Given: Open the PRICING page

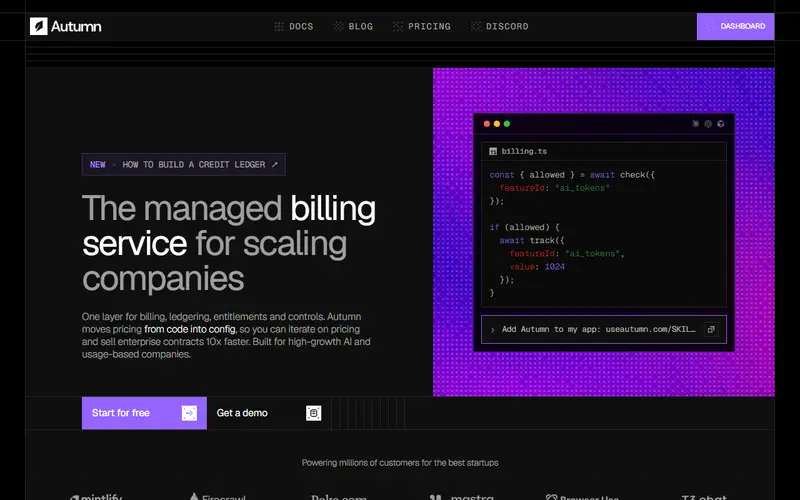Looking at the screenshot, I should tap(421, 27).
